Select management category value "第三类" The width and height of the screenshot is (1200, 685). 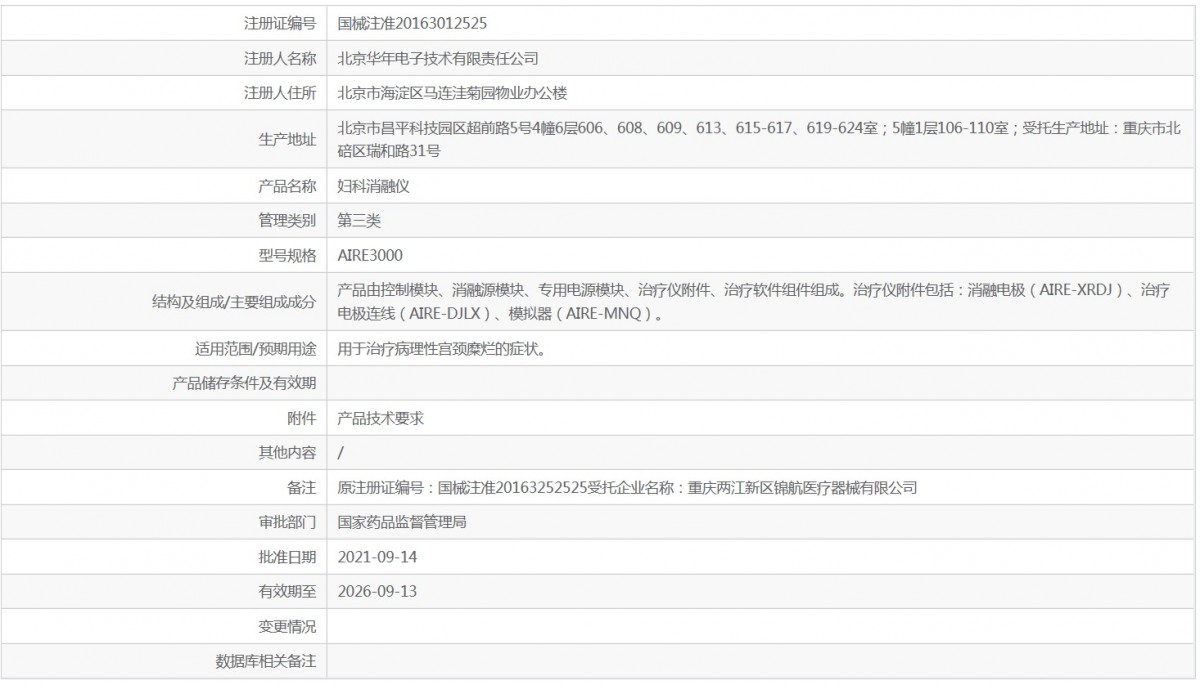(360, 219)
